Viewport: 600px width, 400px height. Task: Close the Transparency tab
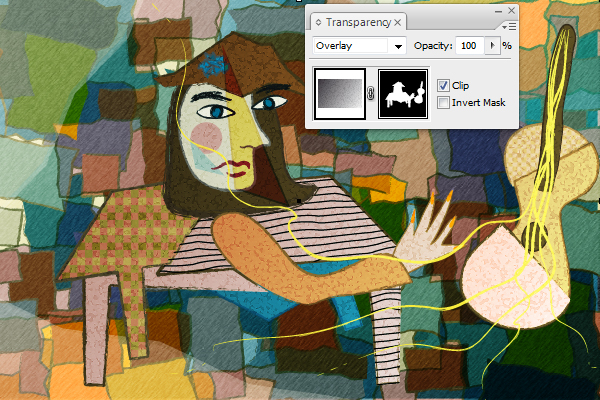[x=398, y=23]
